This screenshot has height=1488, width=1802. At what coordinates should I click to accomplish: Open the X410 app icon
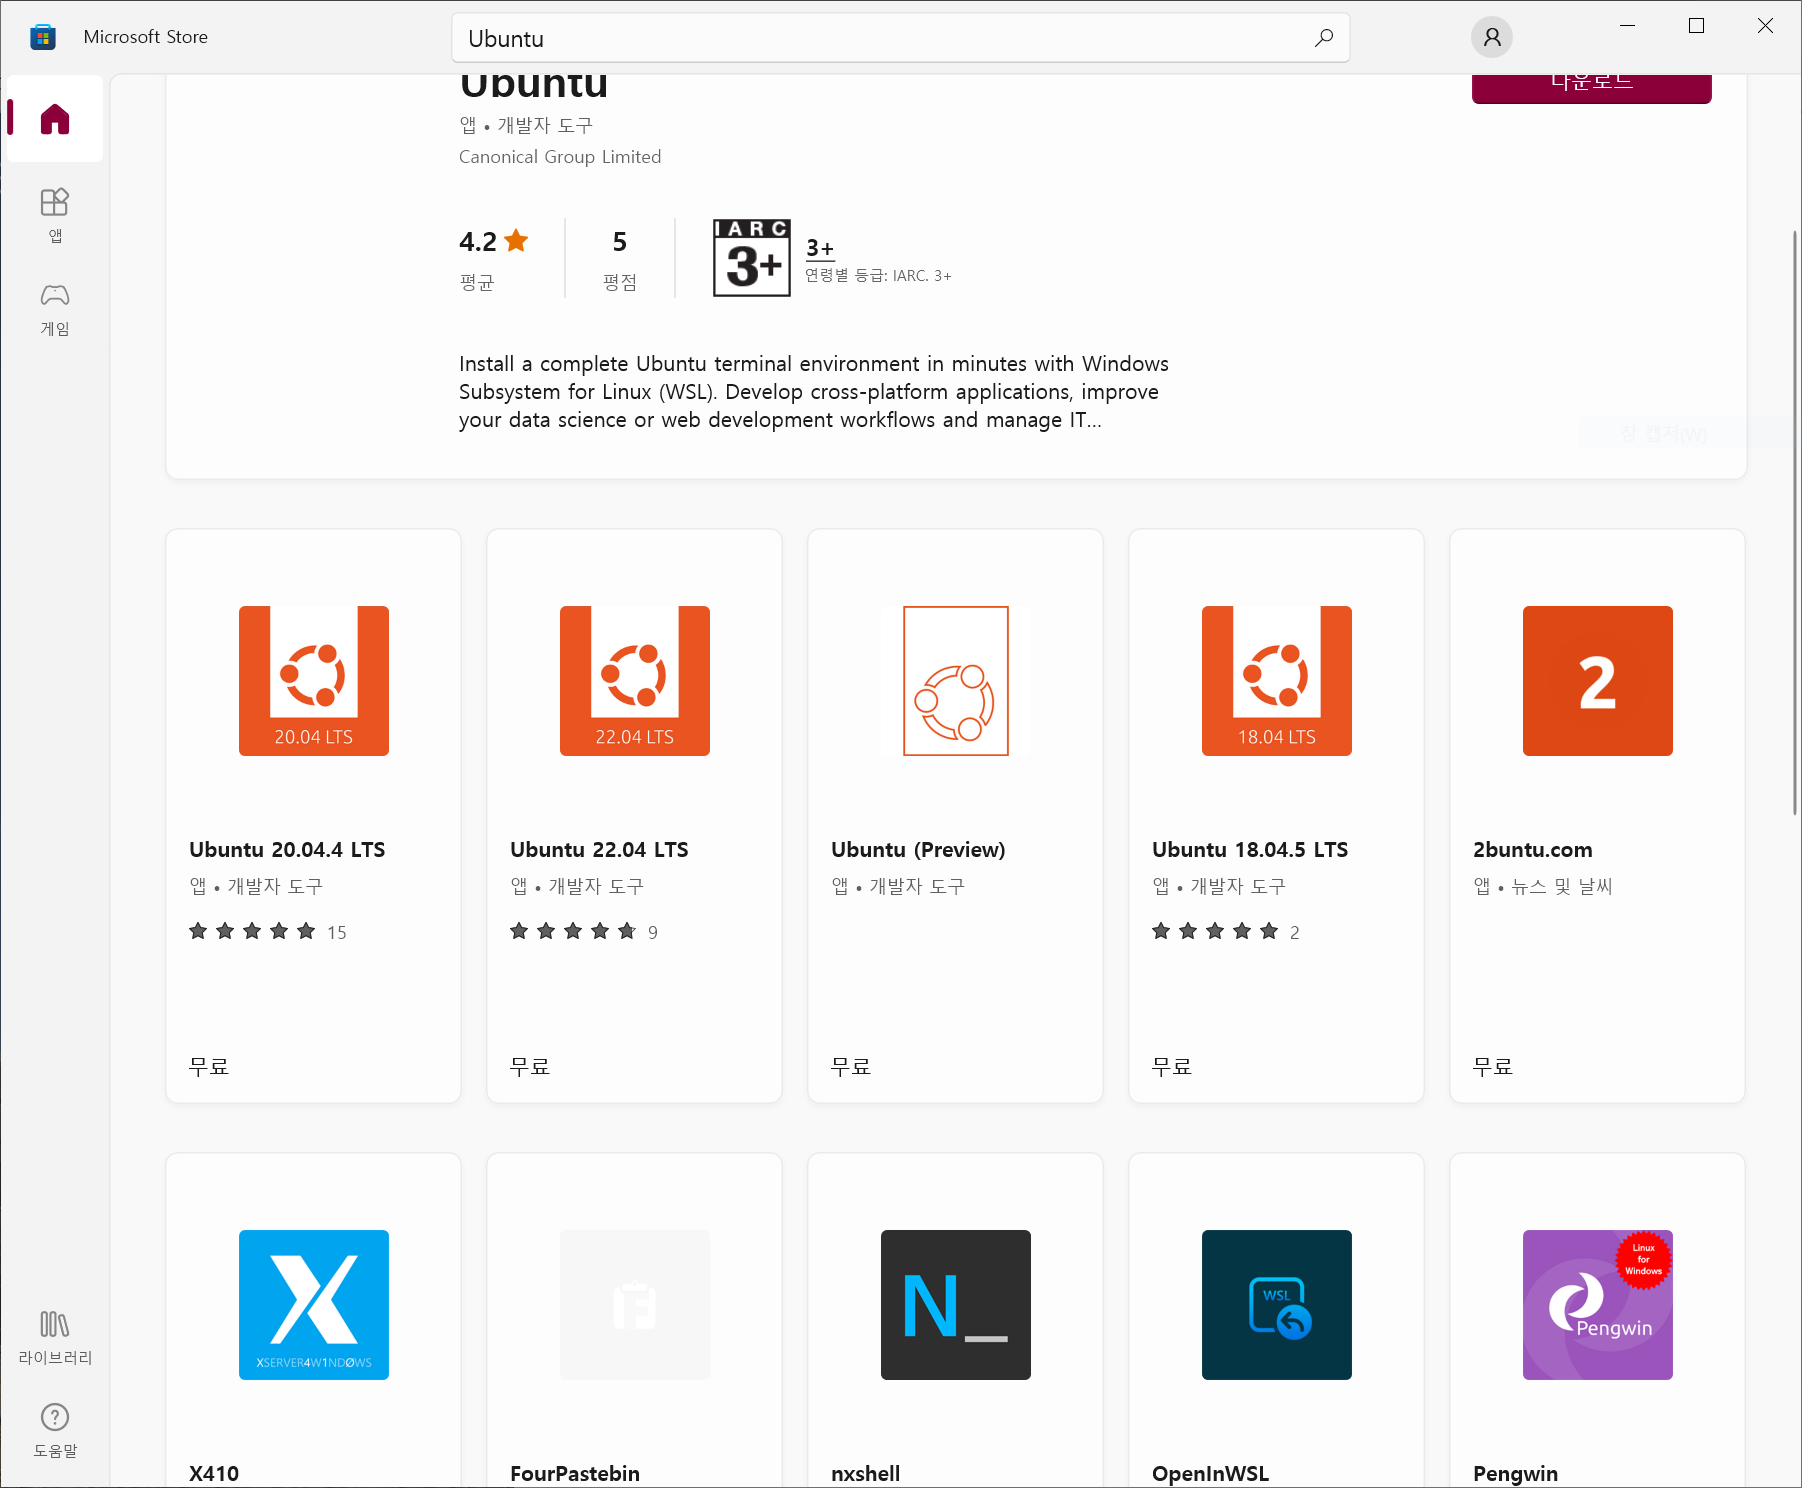coord(314,1305)
